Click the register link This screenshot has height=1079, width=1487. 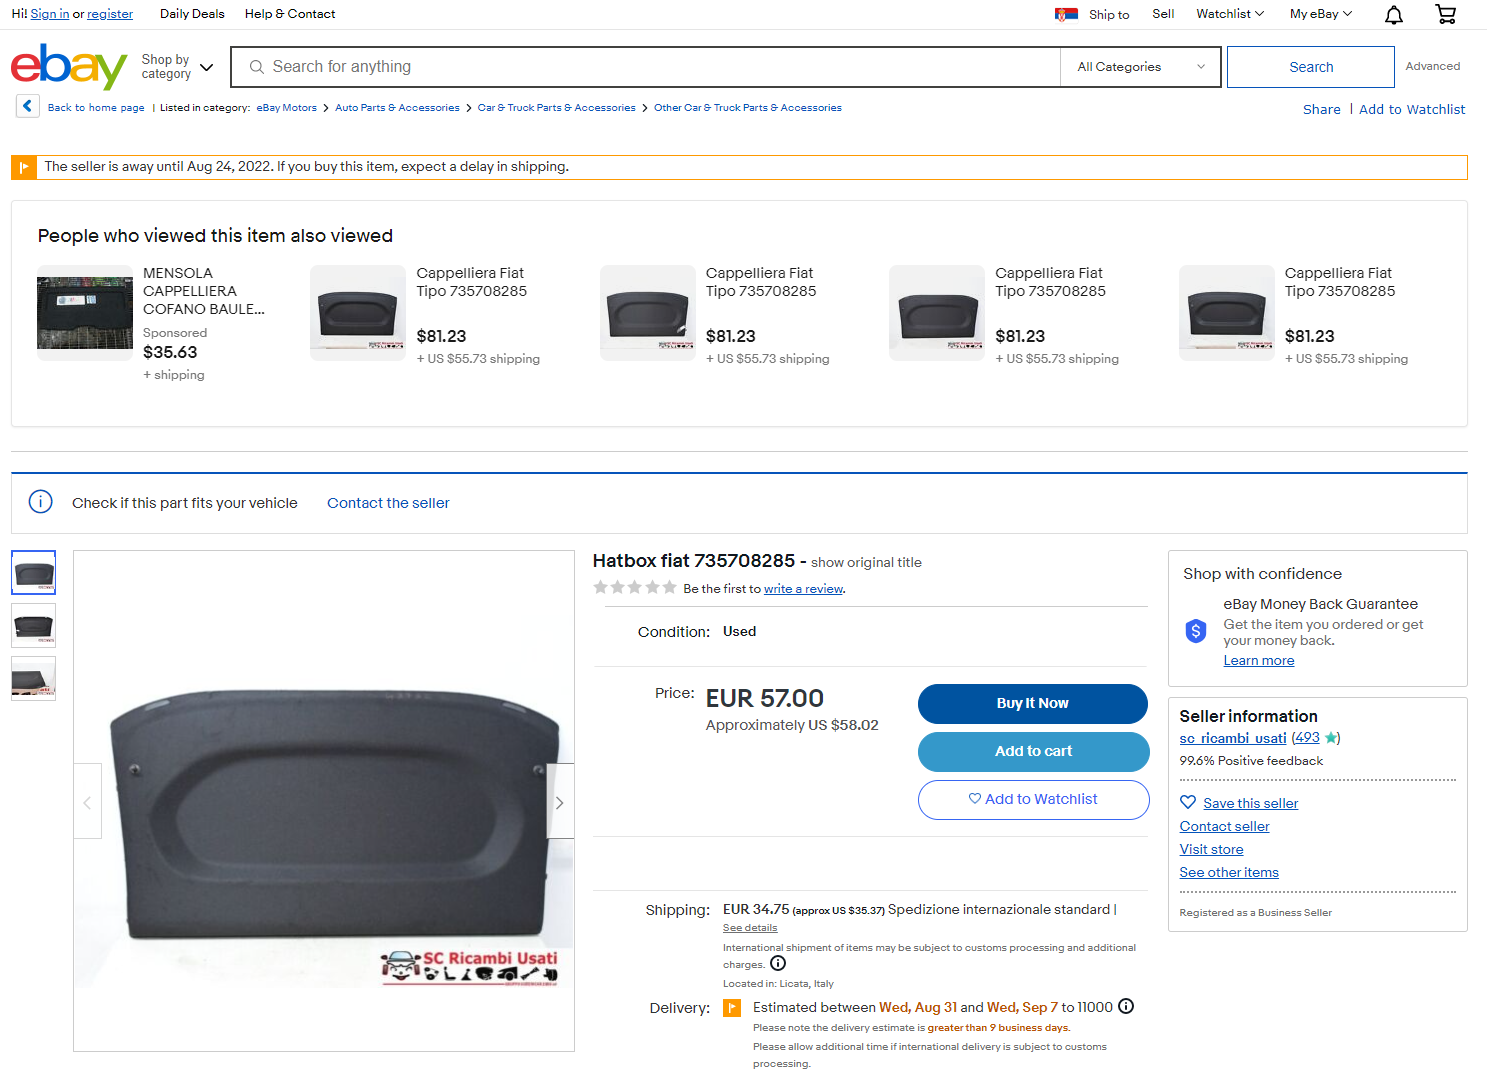(x=110, y=14)
